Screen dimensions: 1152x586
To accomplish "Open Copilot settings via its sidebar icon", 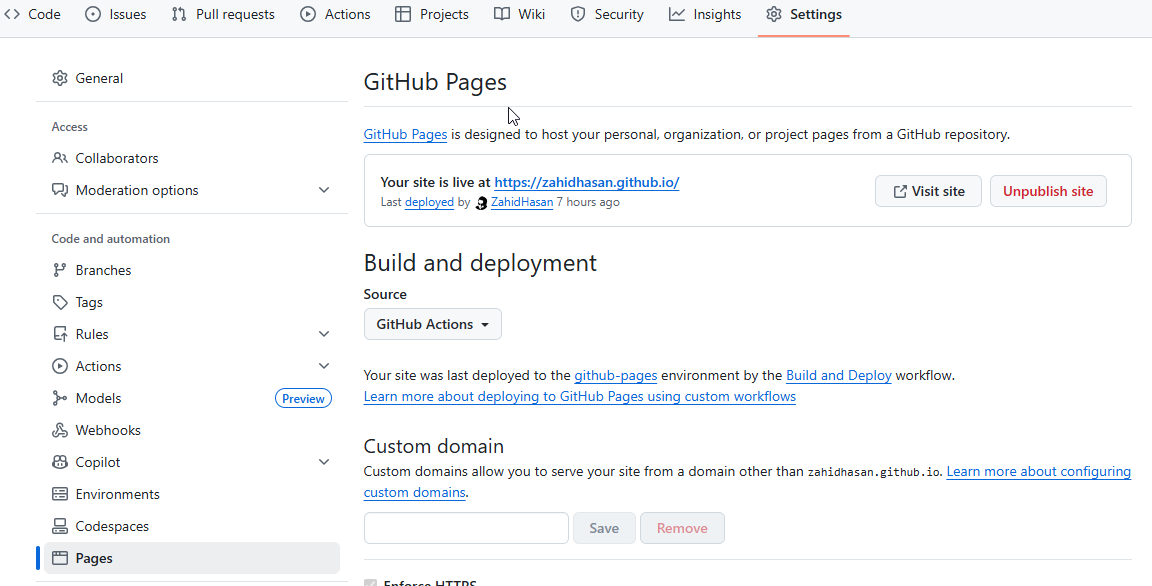I will pos(60,462).
